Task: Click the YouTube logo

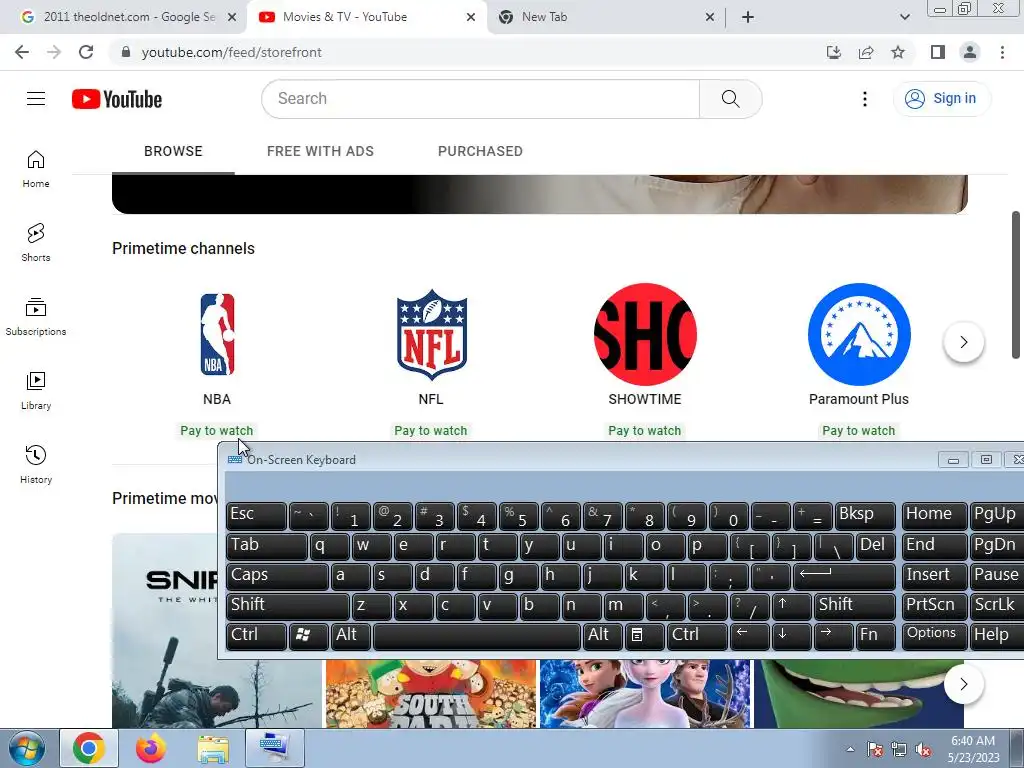Action: [x=117, y=99]
